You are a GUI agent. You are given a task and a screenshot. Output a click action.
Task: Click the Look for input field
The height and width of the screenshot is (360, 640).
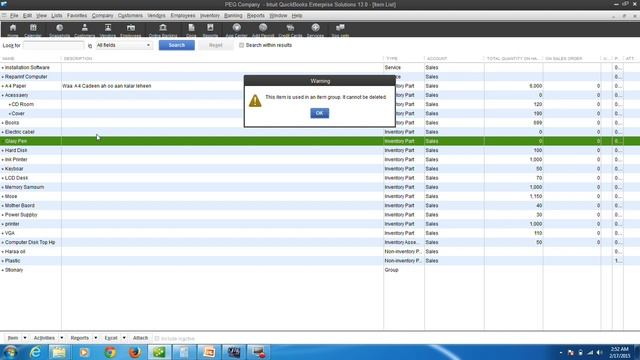(53, 45)
